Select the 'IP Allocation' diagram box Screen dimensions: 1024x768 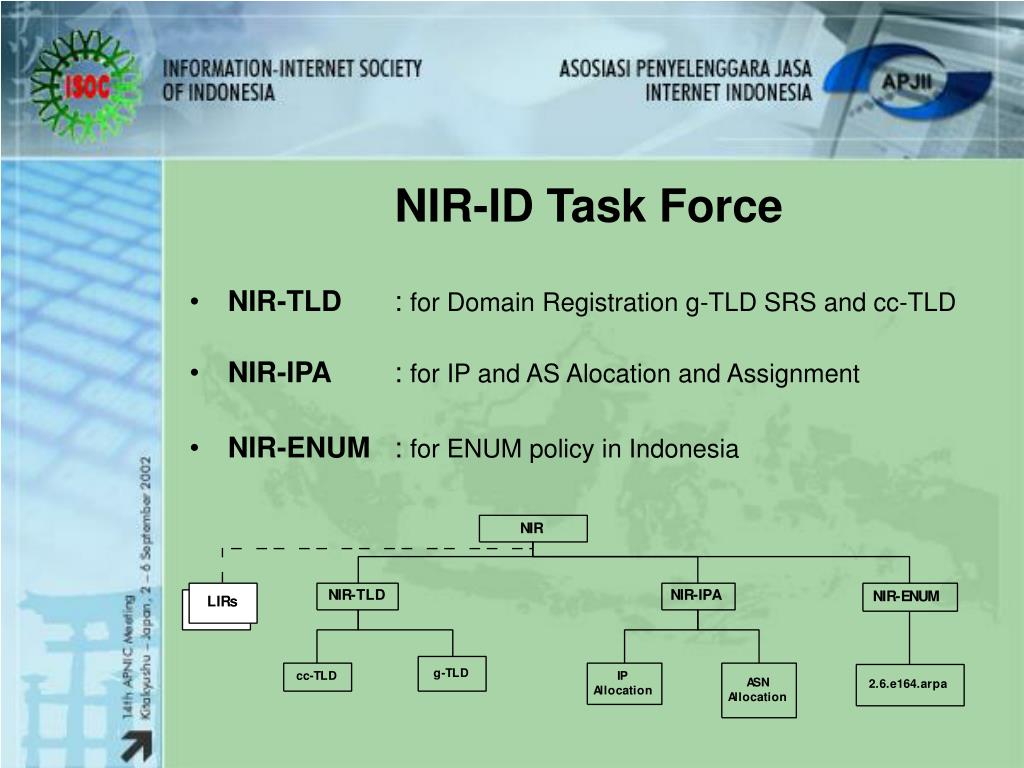pos(624,683)
